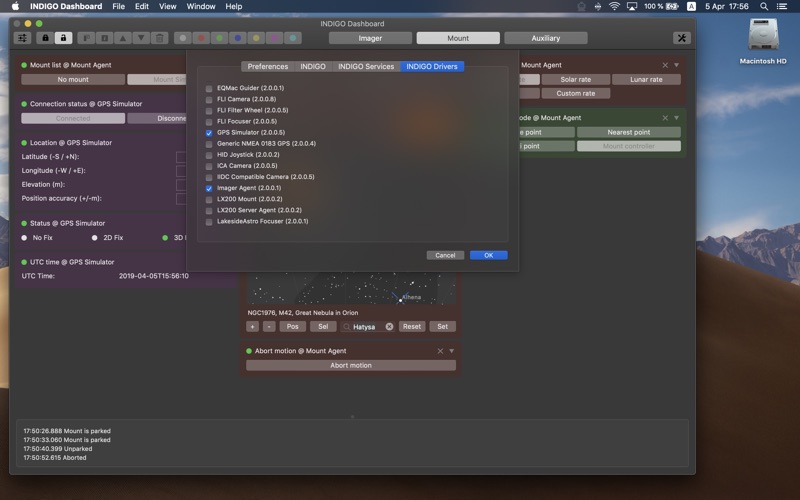Click the Lunar rate button
The image size is (800, 500).
(646, 80)
